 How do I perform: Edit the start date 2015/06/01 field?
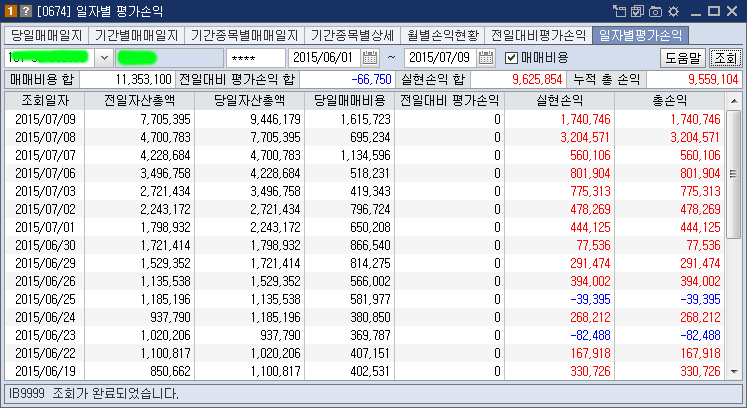324,58
